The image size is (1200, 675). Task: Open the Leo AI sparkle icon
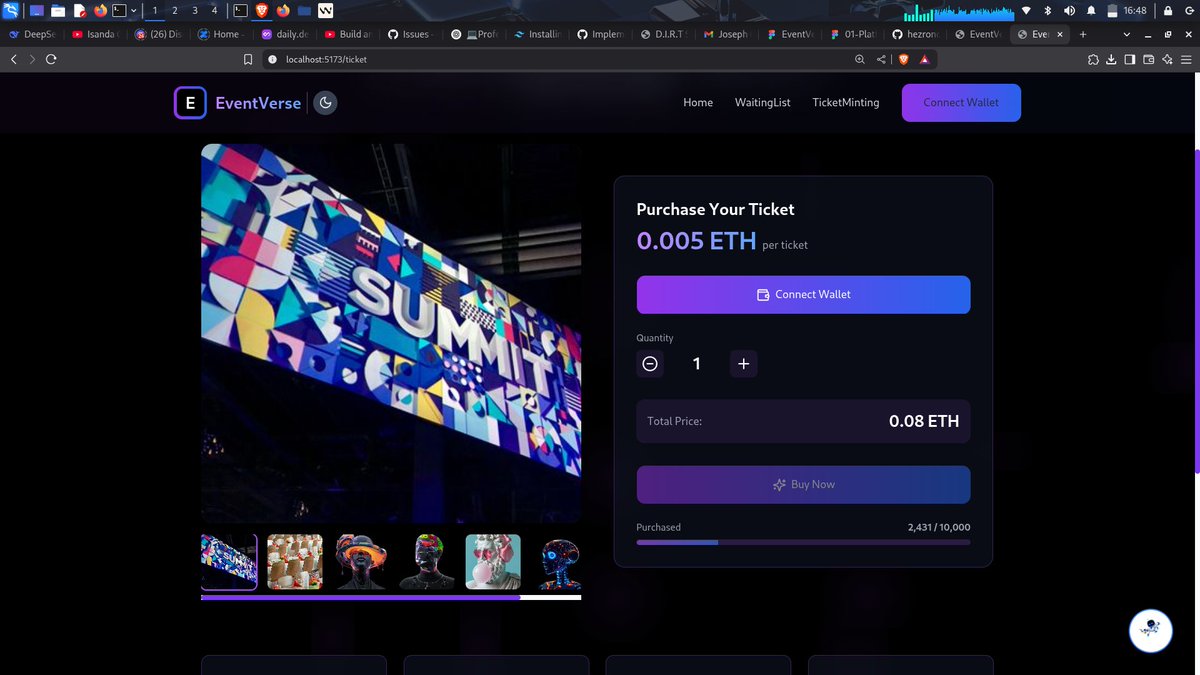(x=1166, y=59)
